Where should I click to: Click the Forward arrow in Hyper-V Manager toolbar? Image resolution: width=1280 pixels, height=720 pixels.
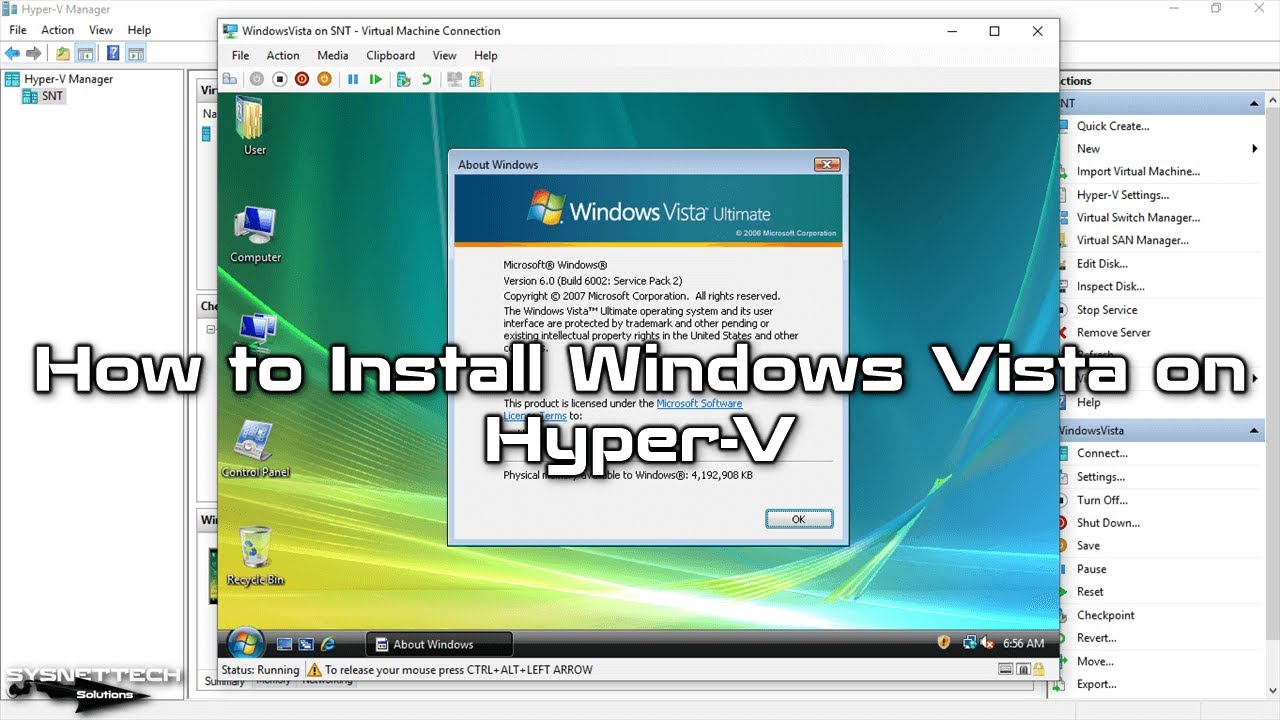34,53
